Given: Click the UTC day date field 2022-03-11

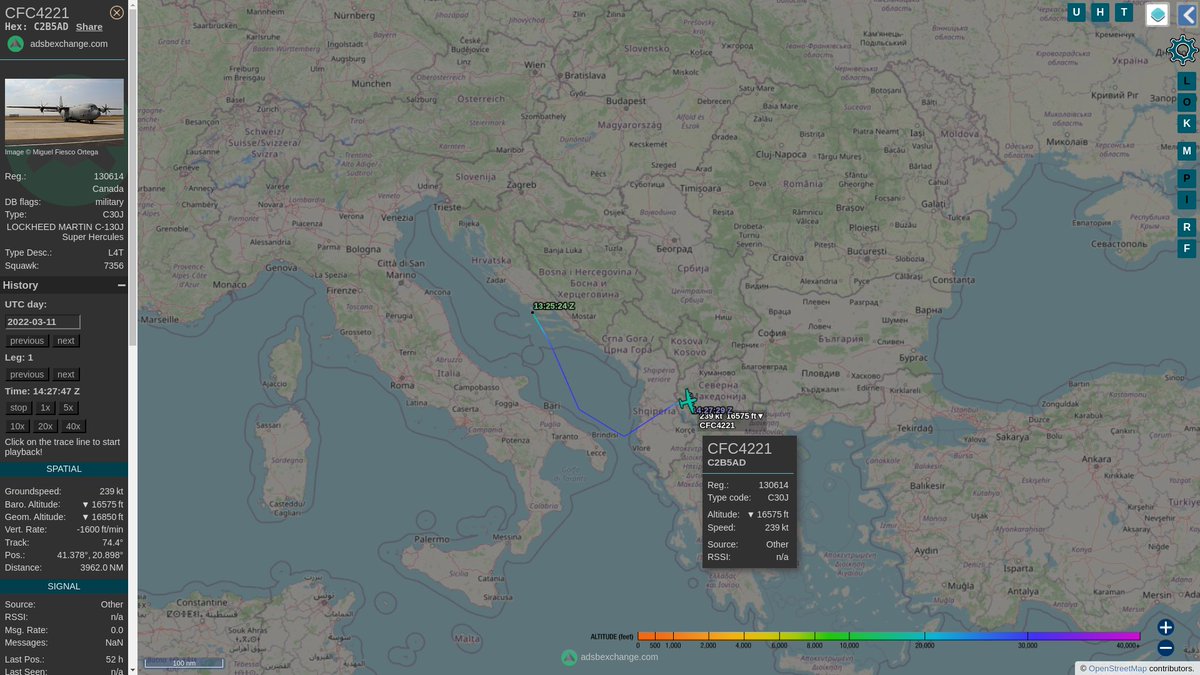Looking at the screenshot, I should [43, 322].
